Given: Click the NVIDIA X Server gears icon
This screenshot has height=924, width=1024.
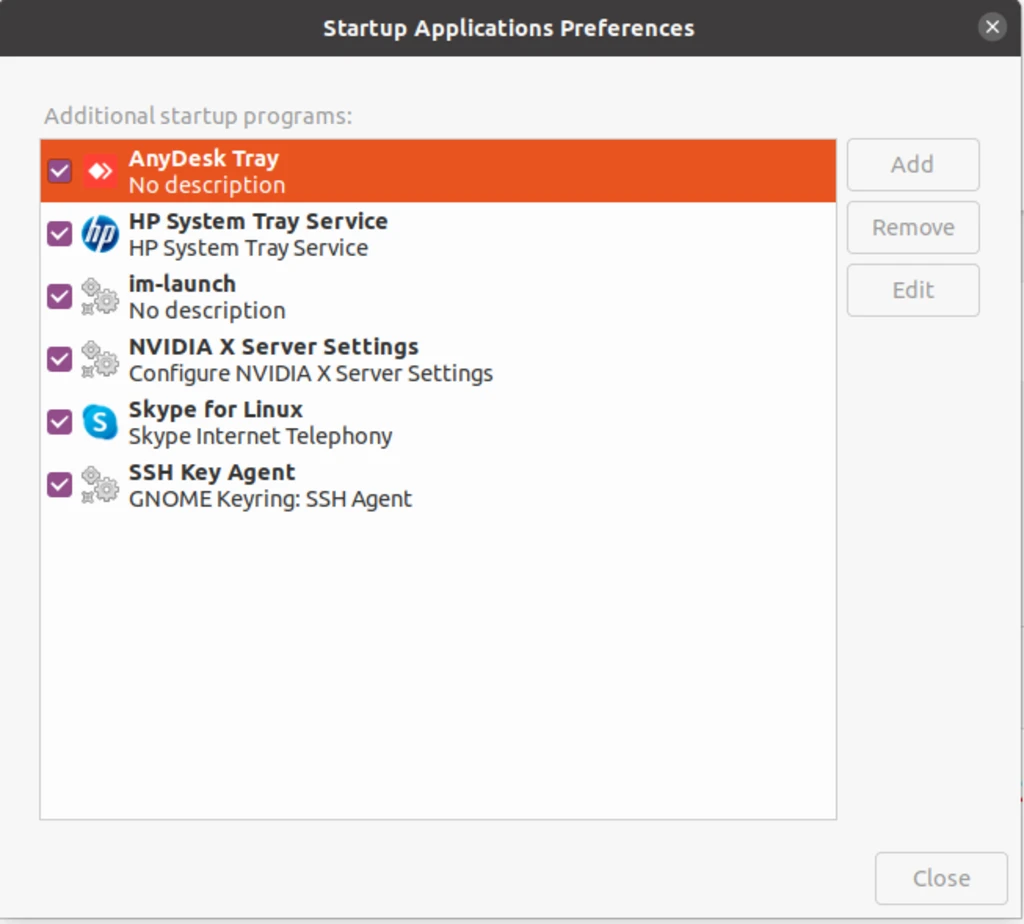Looking at the screenshot, I should tap(100, 360).
